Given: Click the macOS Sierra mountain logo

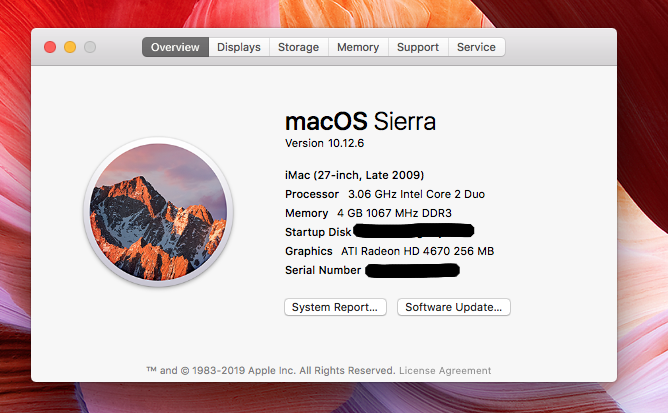Looking at the screenshot, I should pos(158,212).
